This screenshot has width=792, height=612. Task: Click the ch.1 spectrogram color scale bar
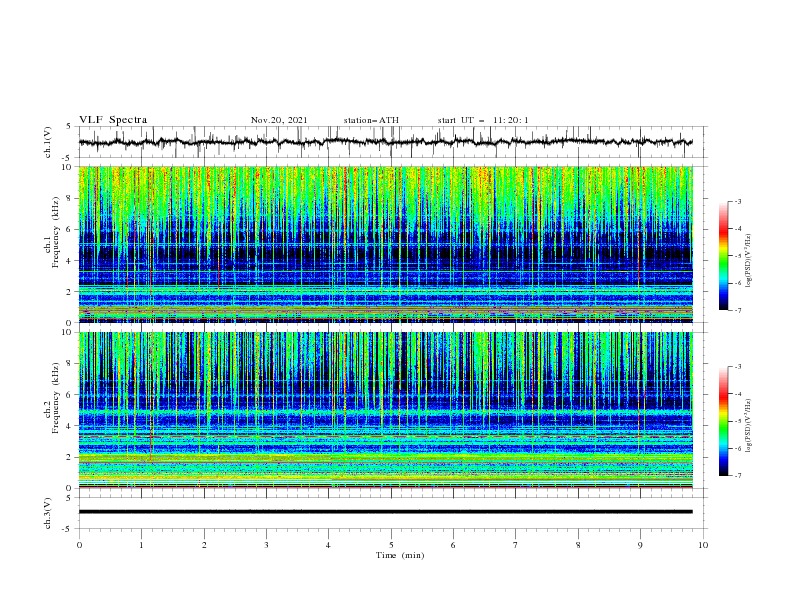coord(723,256)
